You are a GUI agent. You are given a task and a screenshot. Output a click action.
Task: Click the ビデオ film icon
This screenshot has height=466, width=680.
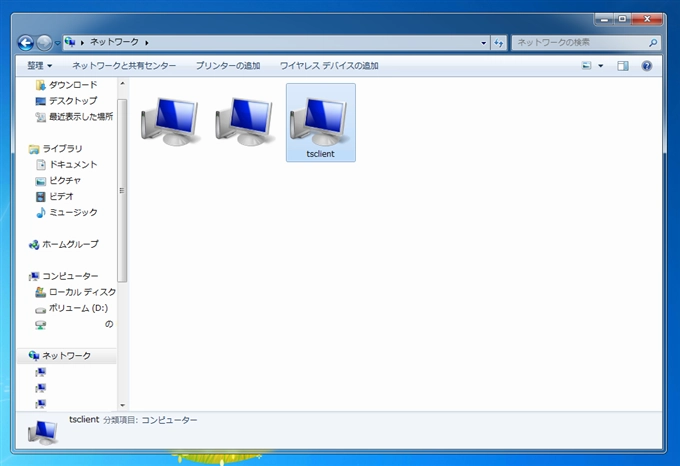pyautogui.click(x=40, y=197)
